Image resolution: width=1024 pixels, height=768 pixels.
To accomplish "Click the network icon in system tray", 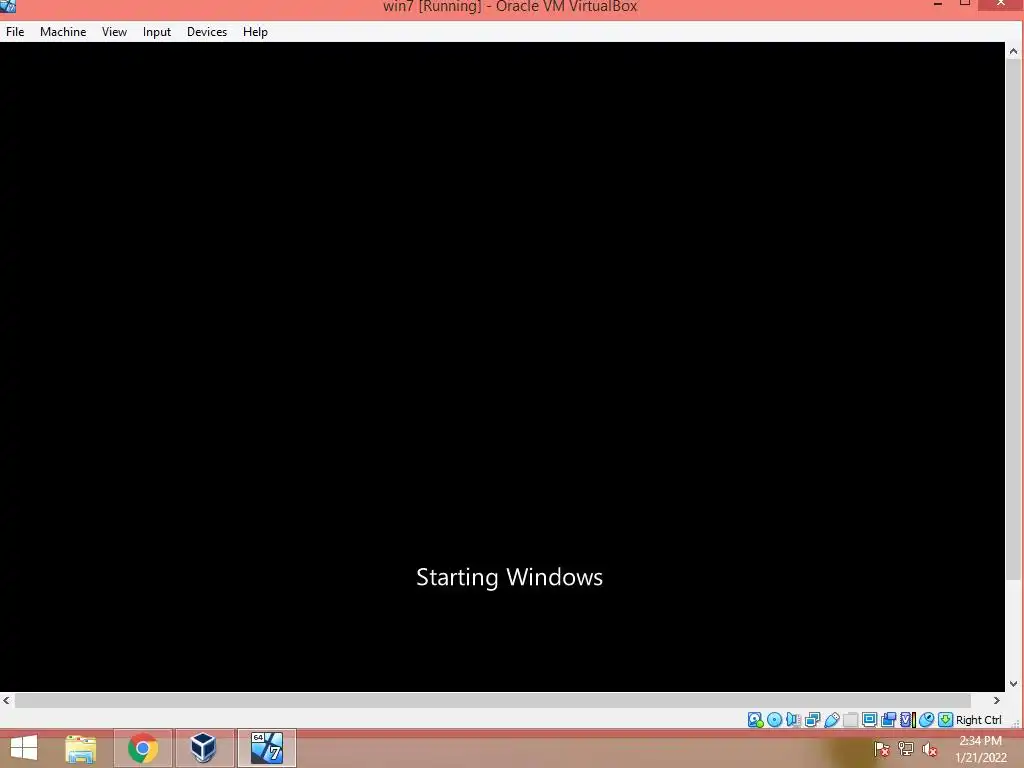I will click(906, 749).
